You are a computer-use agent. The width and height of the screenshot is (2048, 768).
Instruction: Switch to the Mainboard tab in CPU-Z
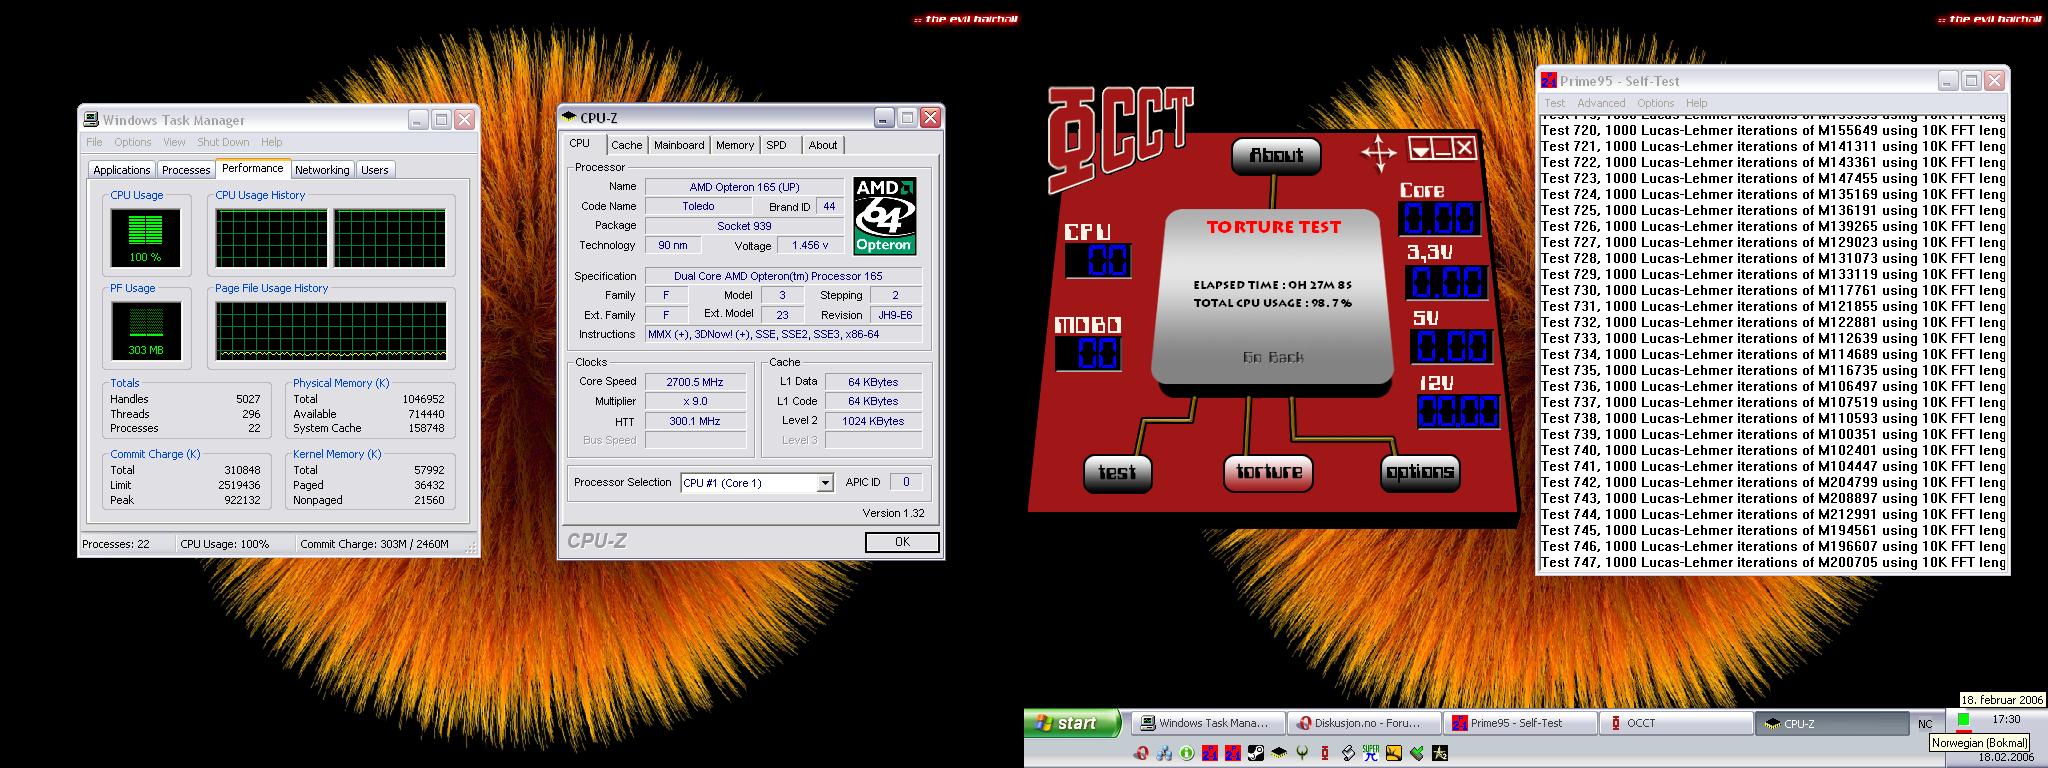[x=679, y=145]
